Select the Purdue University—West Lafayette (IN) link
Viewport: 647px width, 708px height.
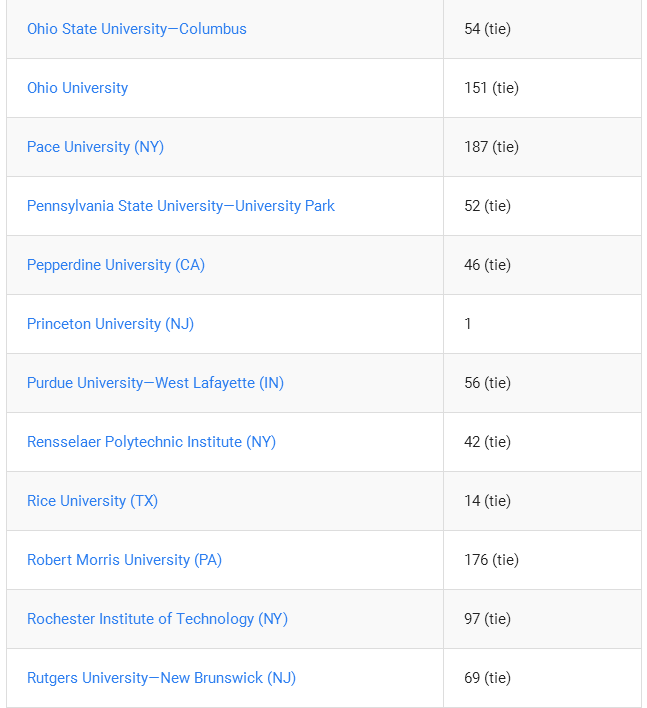click(155, 383)
